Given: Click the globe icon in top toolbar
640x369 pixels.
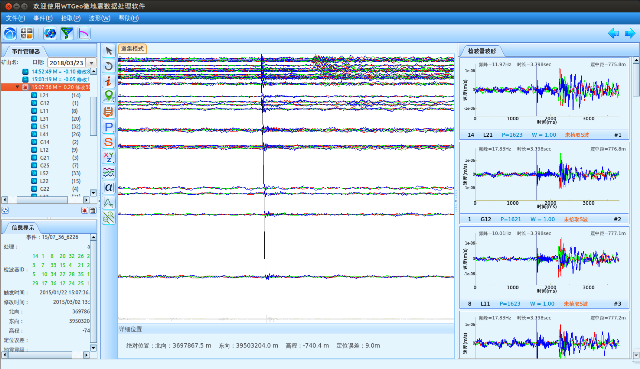Looking at the screenshot, I should point(50,33).
